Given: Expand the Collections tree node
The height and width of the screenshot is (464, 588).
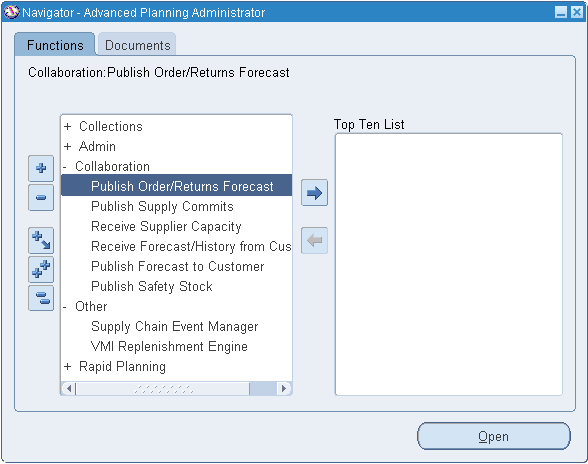Looking at the screenshot, I should pos(68,126).
